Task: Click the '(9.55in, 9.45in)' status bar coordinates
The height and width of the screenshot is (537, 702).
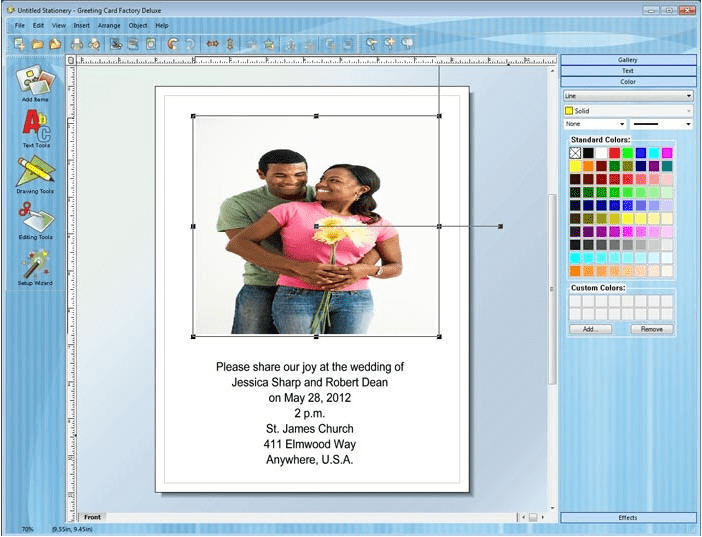Action: tap(72, 529)
